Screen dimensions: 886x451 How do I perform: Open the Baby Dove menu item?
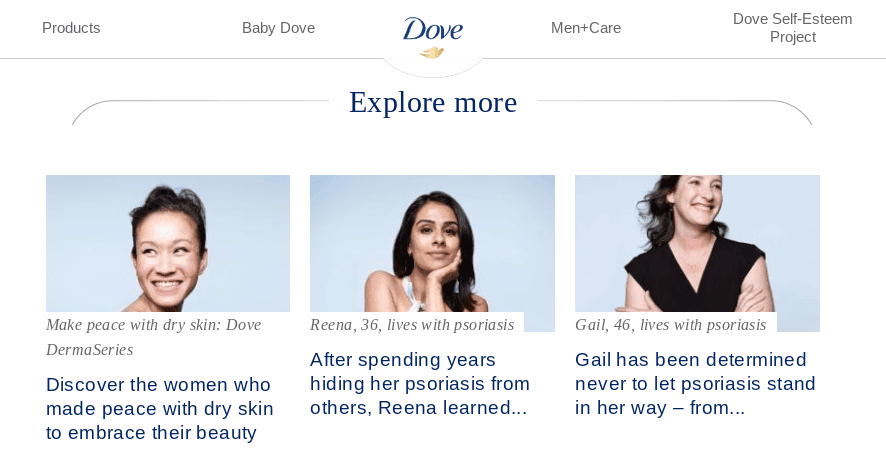pyautogui.click(x=278, y=28)
